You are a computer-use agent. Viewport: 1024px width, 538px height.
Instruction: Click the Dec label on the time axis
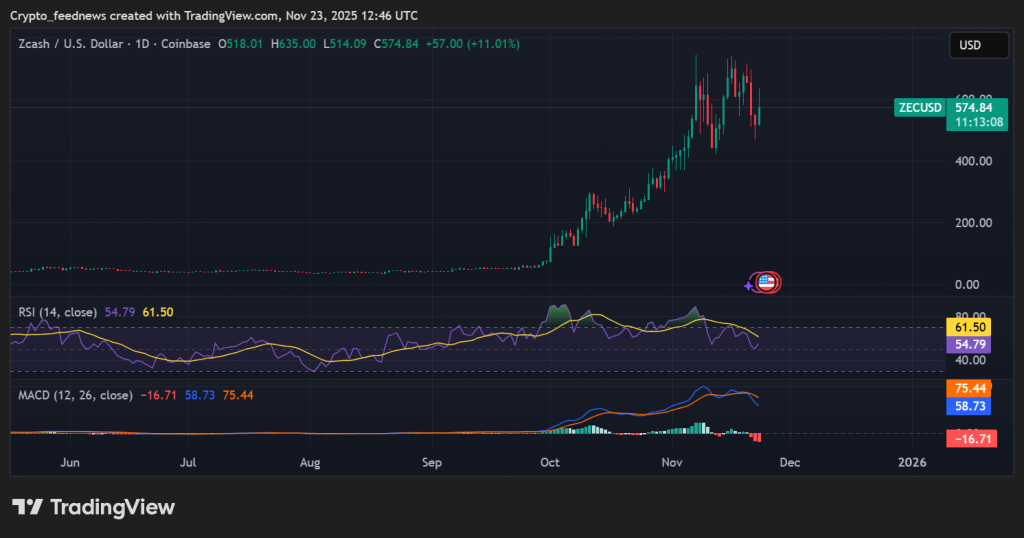click(790, 462)
